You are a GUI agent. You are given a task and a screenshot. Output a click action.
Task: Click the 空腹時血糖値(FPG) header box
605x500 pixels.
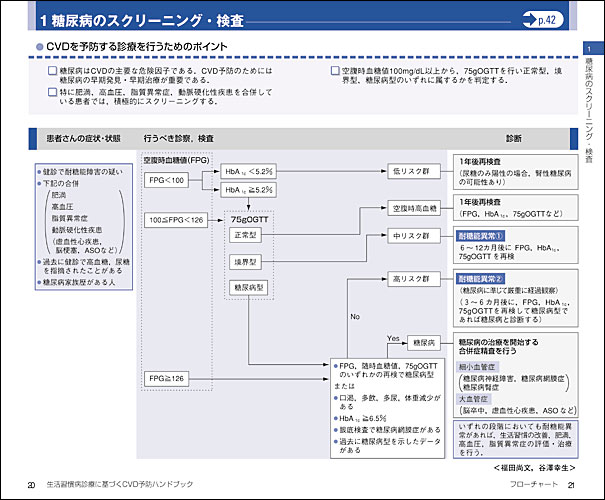coord(176,160)
